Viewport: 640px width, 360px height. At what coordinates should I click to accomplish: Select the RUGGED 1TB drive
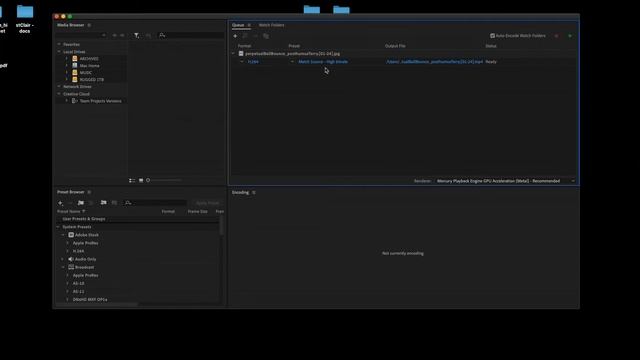91,80
